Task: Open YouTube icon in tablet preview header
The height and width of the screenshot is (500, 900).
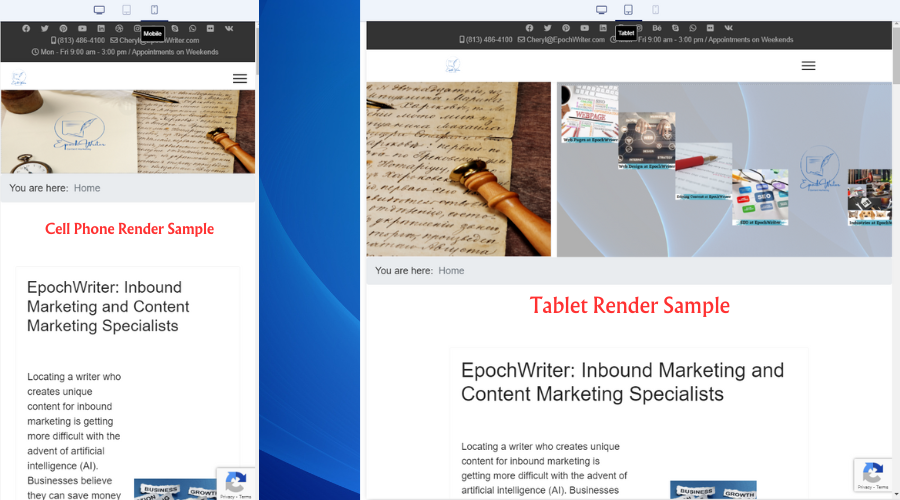Action: (x=584, y=28)
